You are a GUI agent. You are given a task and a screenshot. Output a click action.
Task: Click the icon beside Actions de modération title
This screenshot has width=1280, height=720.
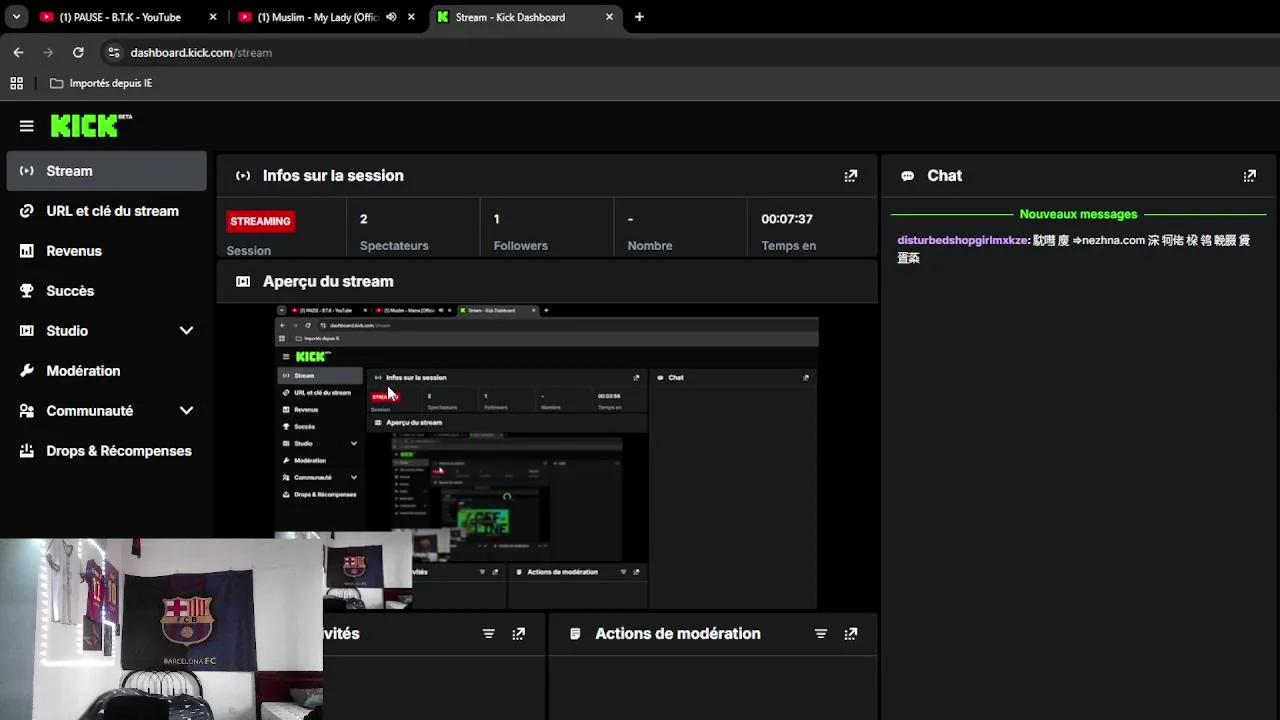point(575,634)
